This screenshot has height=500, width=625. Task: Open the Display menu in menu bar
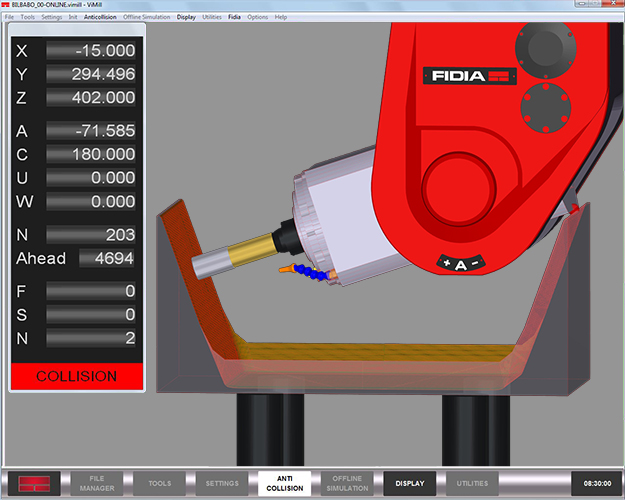coord(186,17)
